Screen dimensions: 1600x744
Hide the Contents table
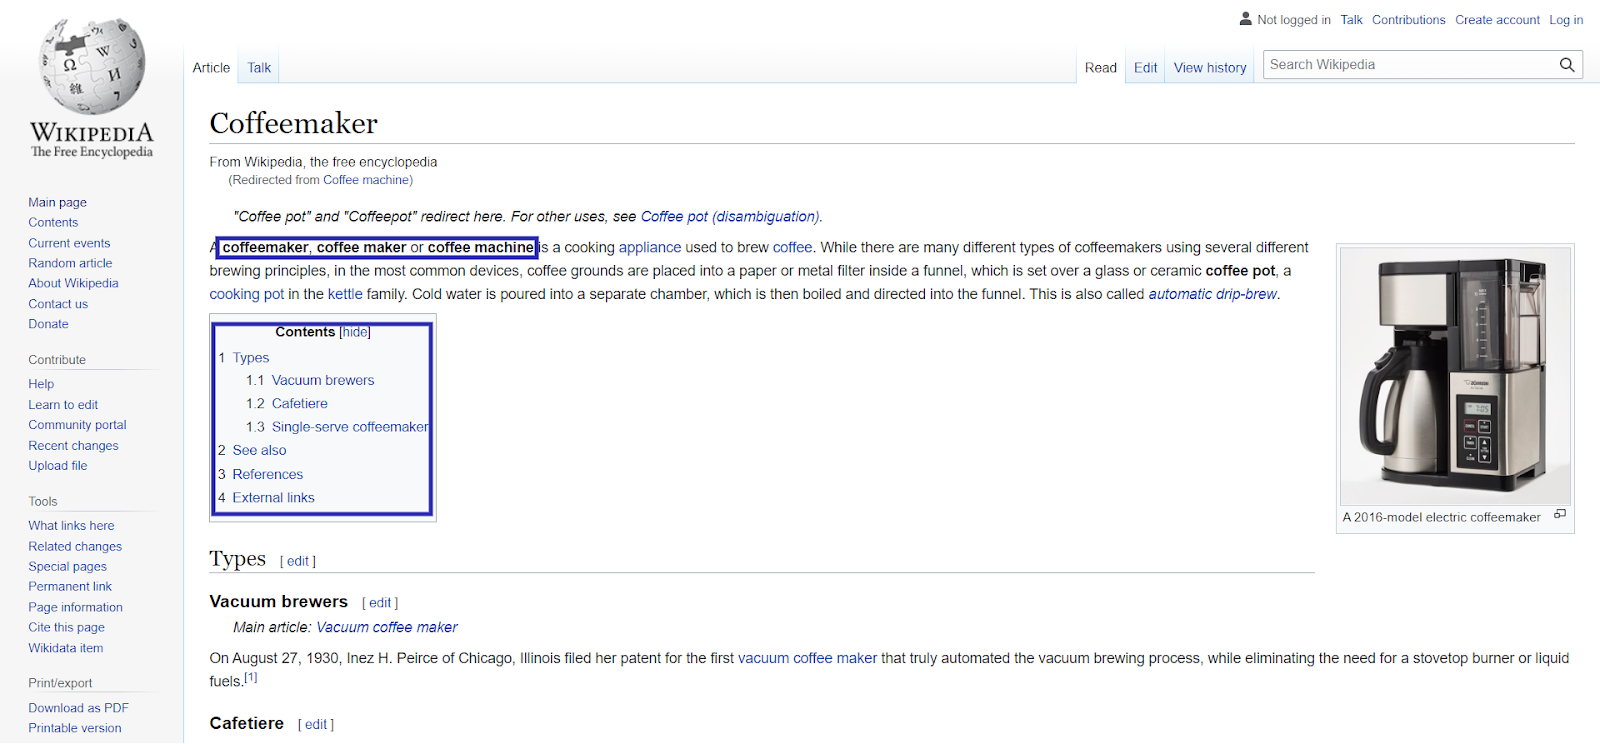coord(355,332)
